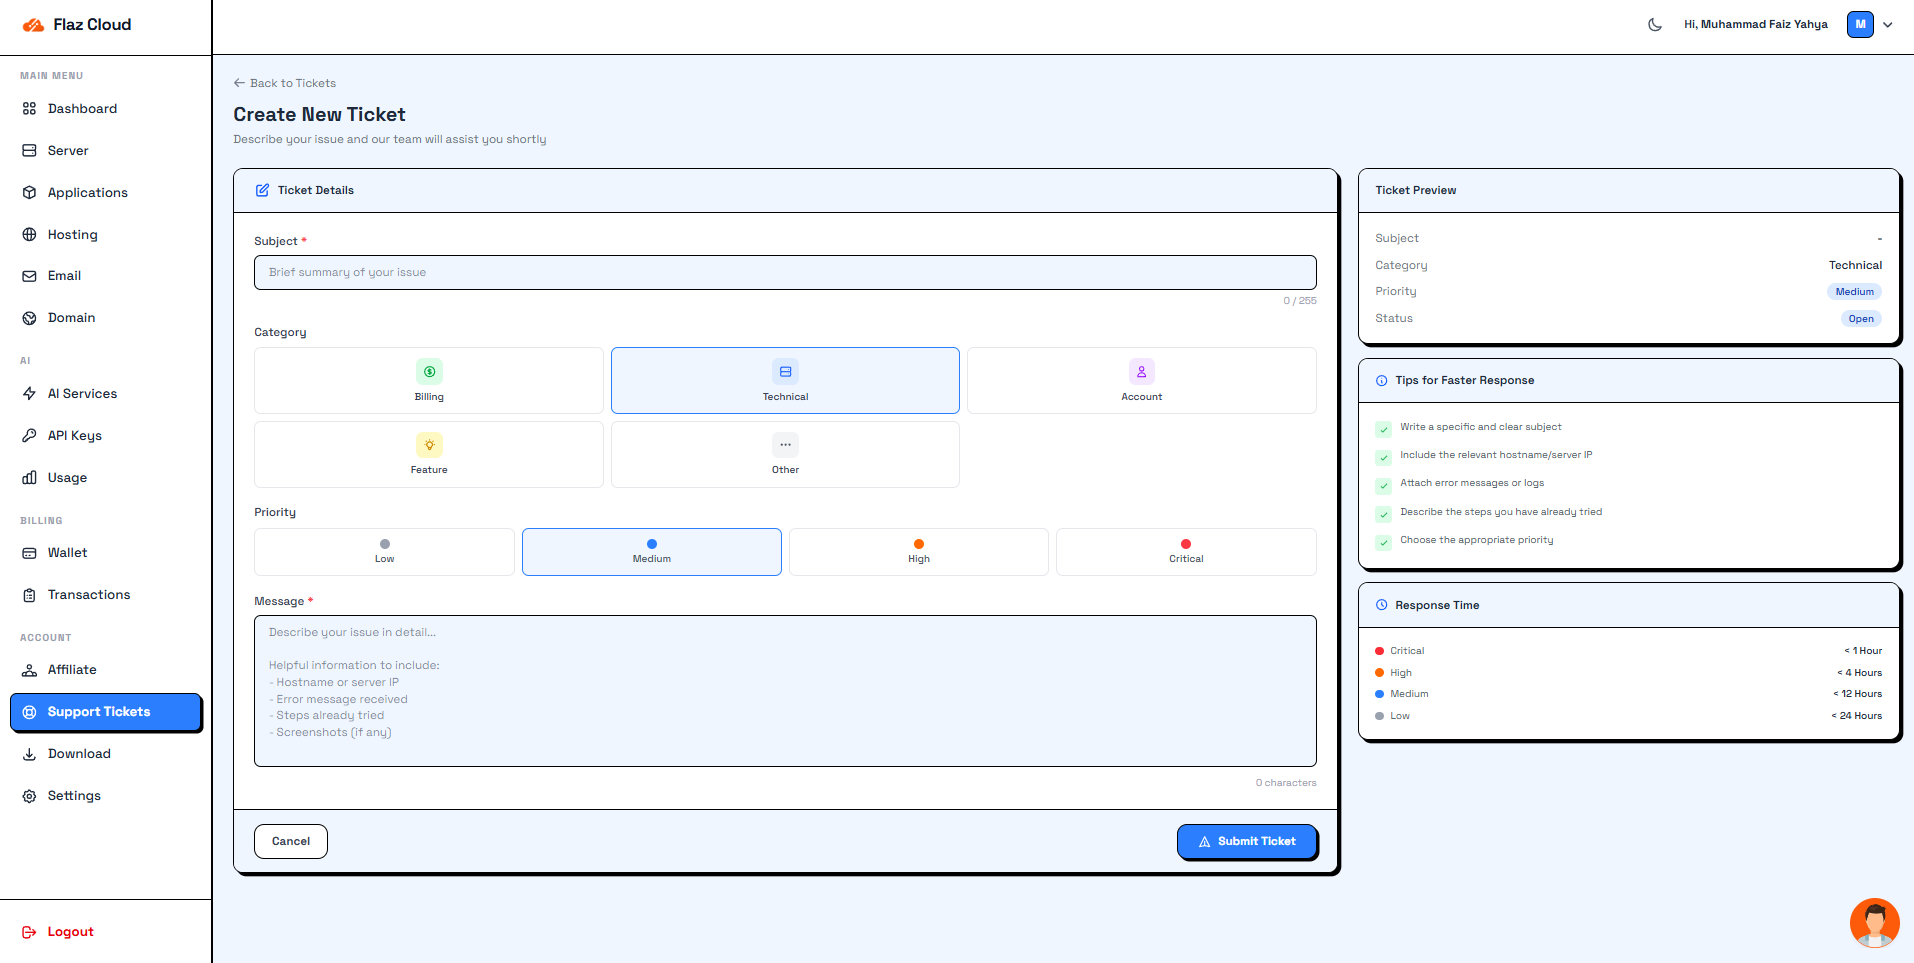Follow the Back to Tickets link
This screenshot has width=1914, height=963.
[x=285, y=83]
